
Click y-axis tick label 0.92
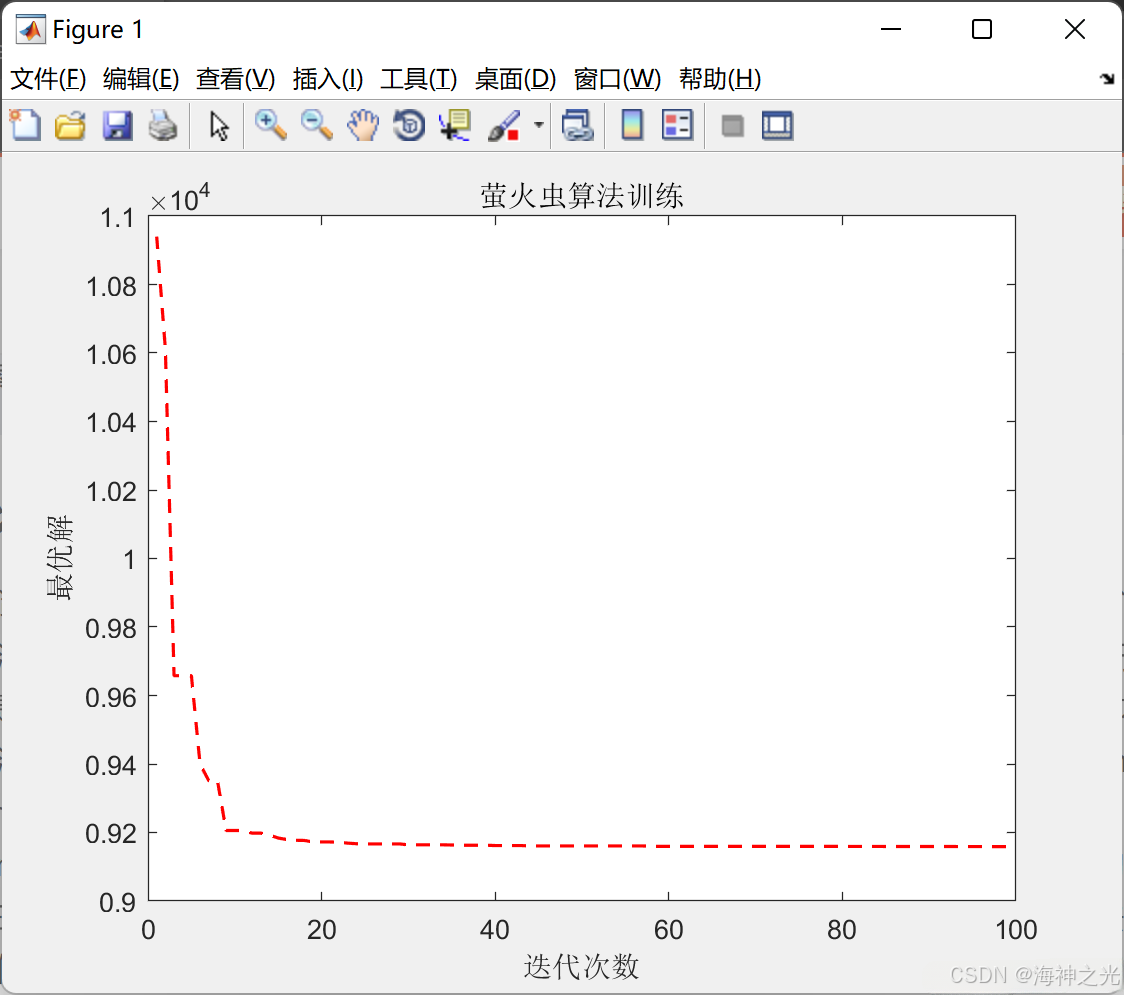[111, 834]
